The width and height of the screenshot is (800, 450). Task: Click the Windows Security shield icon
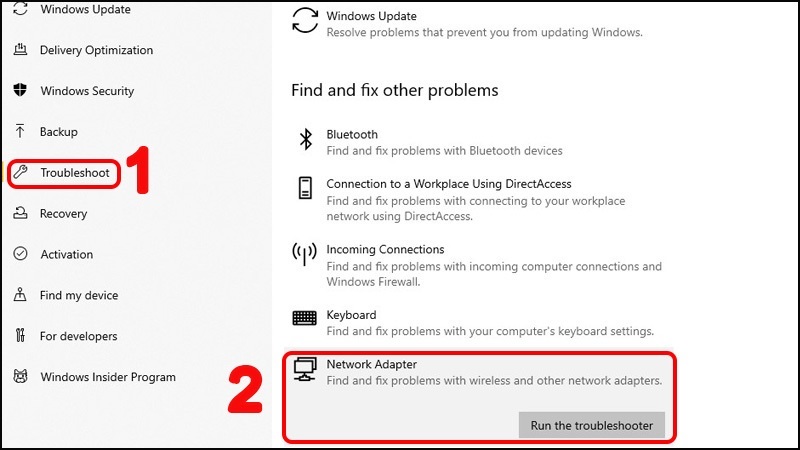tap(20, 91)
